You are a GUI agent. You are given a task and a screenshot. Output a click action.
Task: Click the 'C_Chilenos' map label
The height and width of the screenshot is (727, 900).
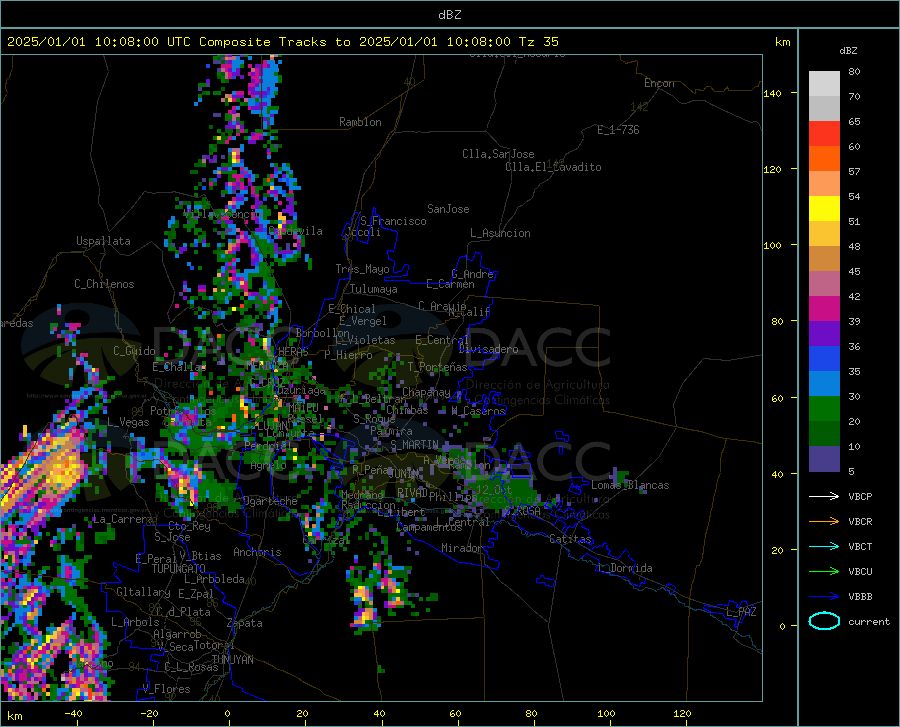[x=104, y=284]
